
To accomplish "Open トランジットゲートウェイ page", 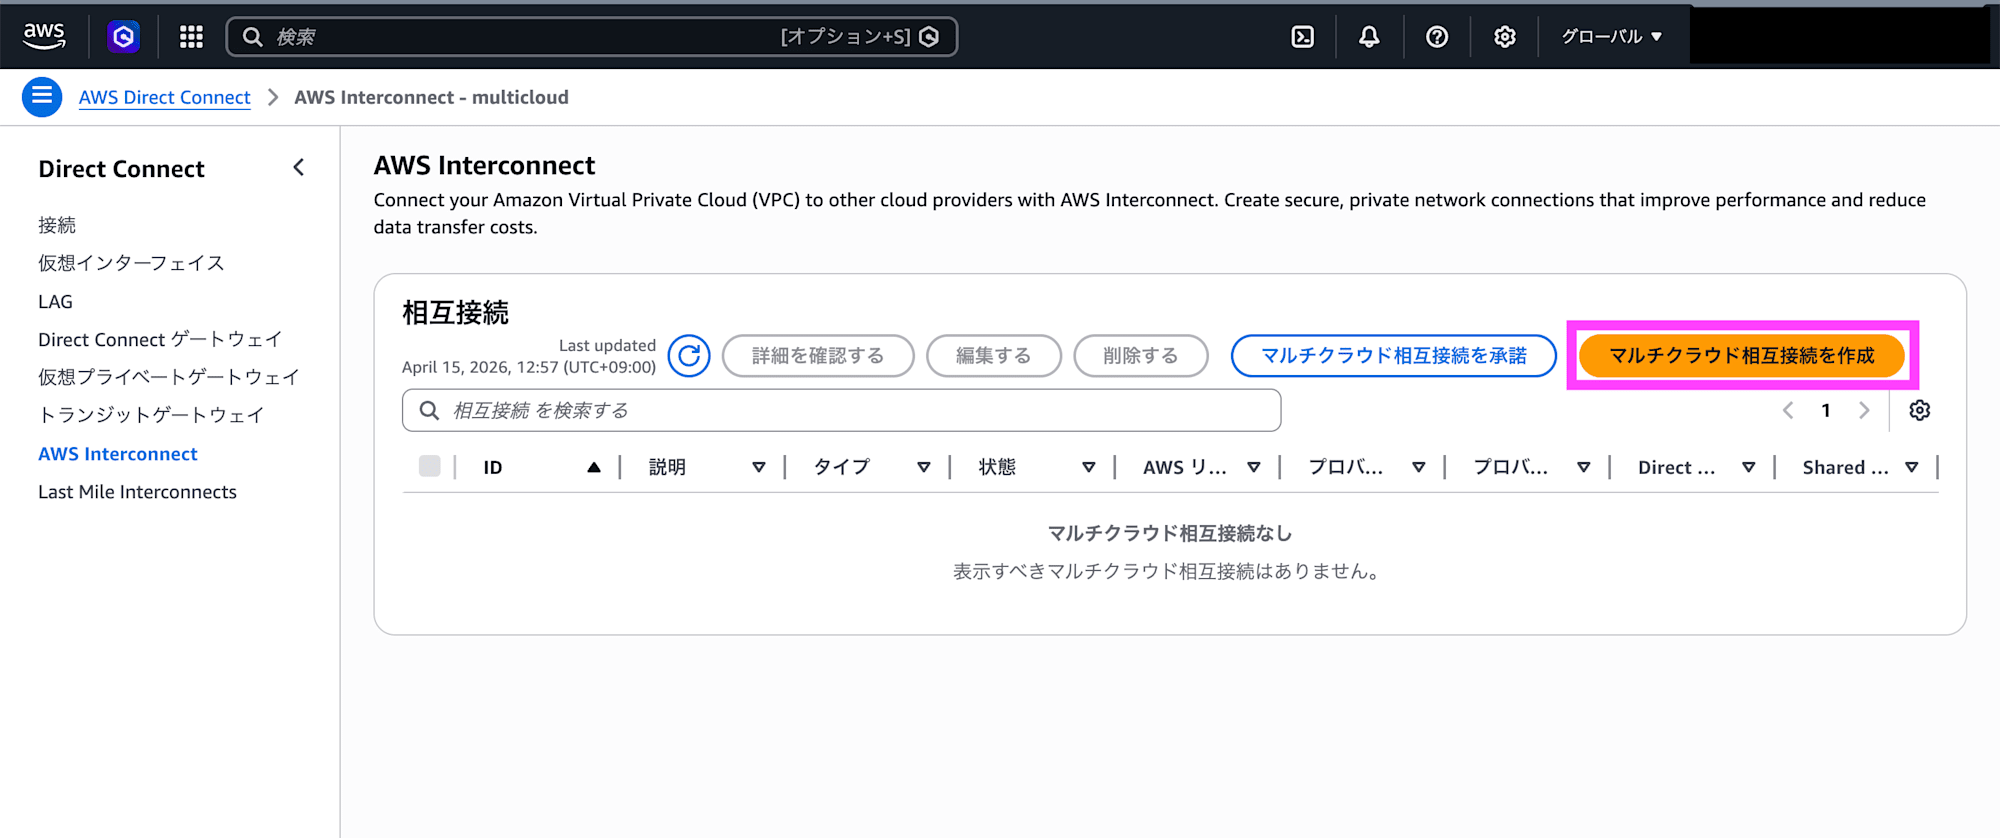I will [x=151, y=415].
